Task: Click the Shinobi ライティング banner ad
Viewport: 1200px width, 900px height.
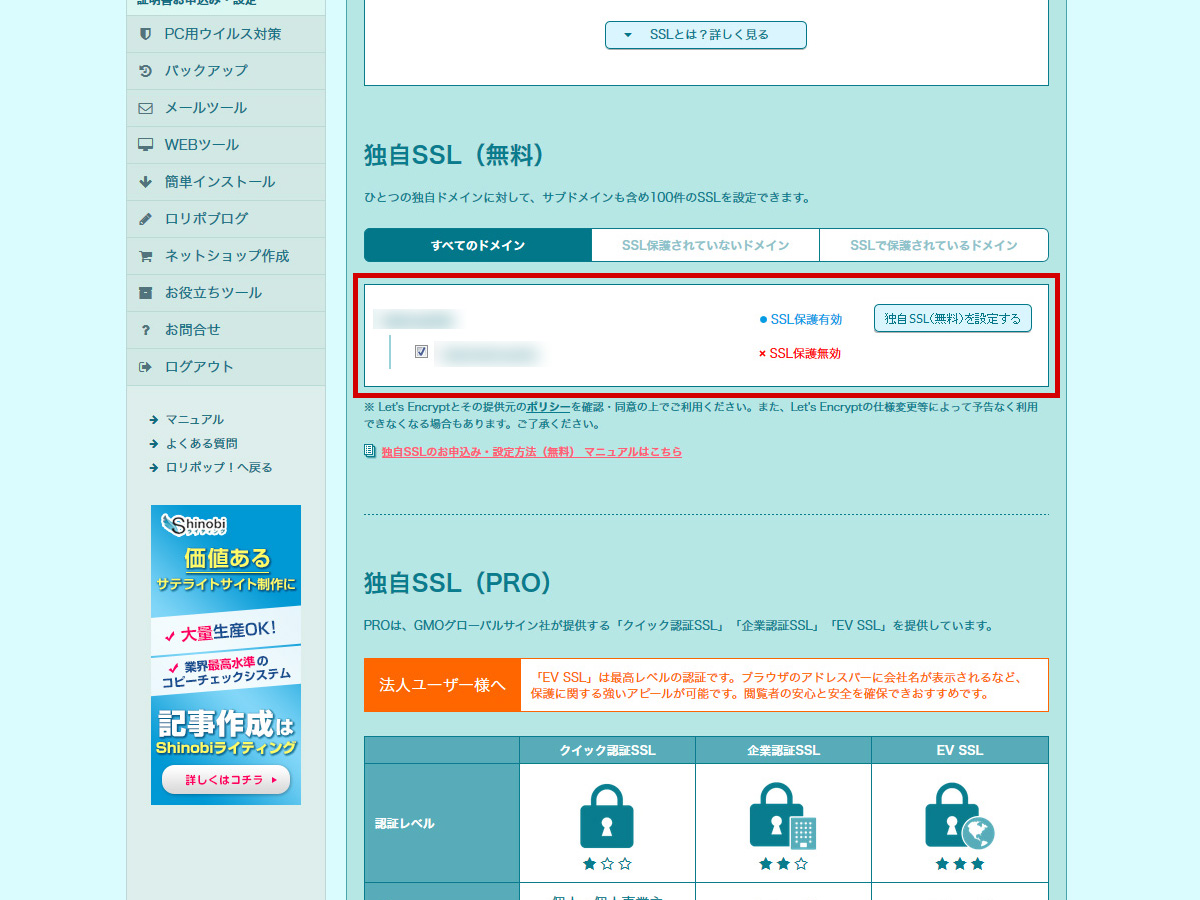Action: point(226,654)
